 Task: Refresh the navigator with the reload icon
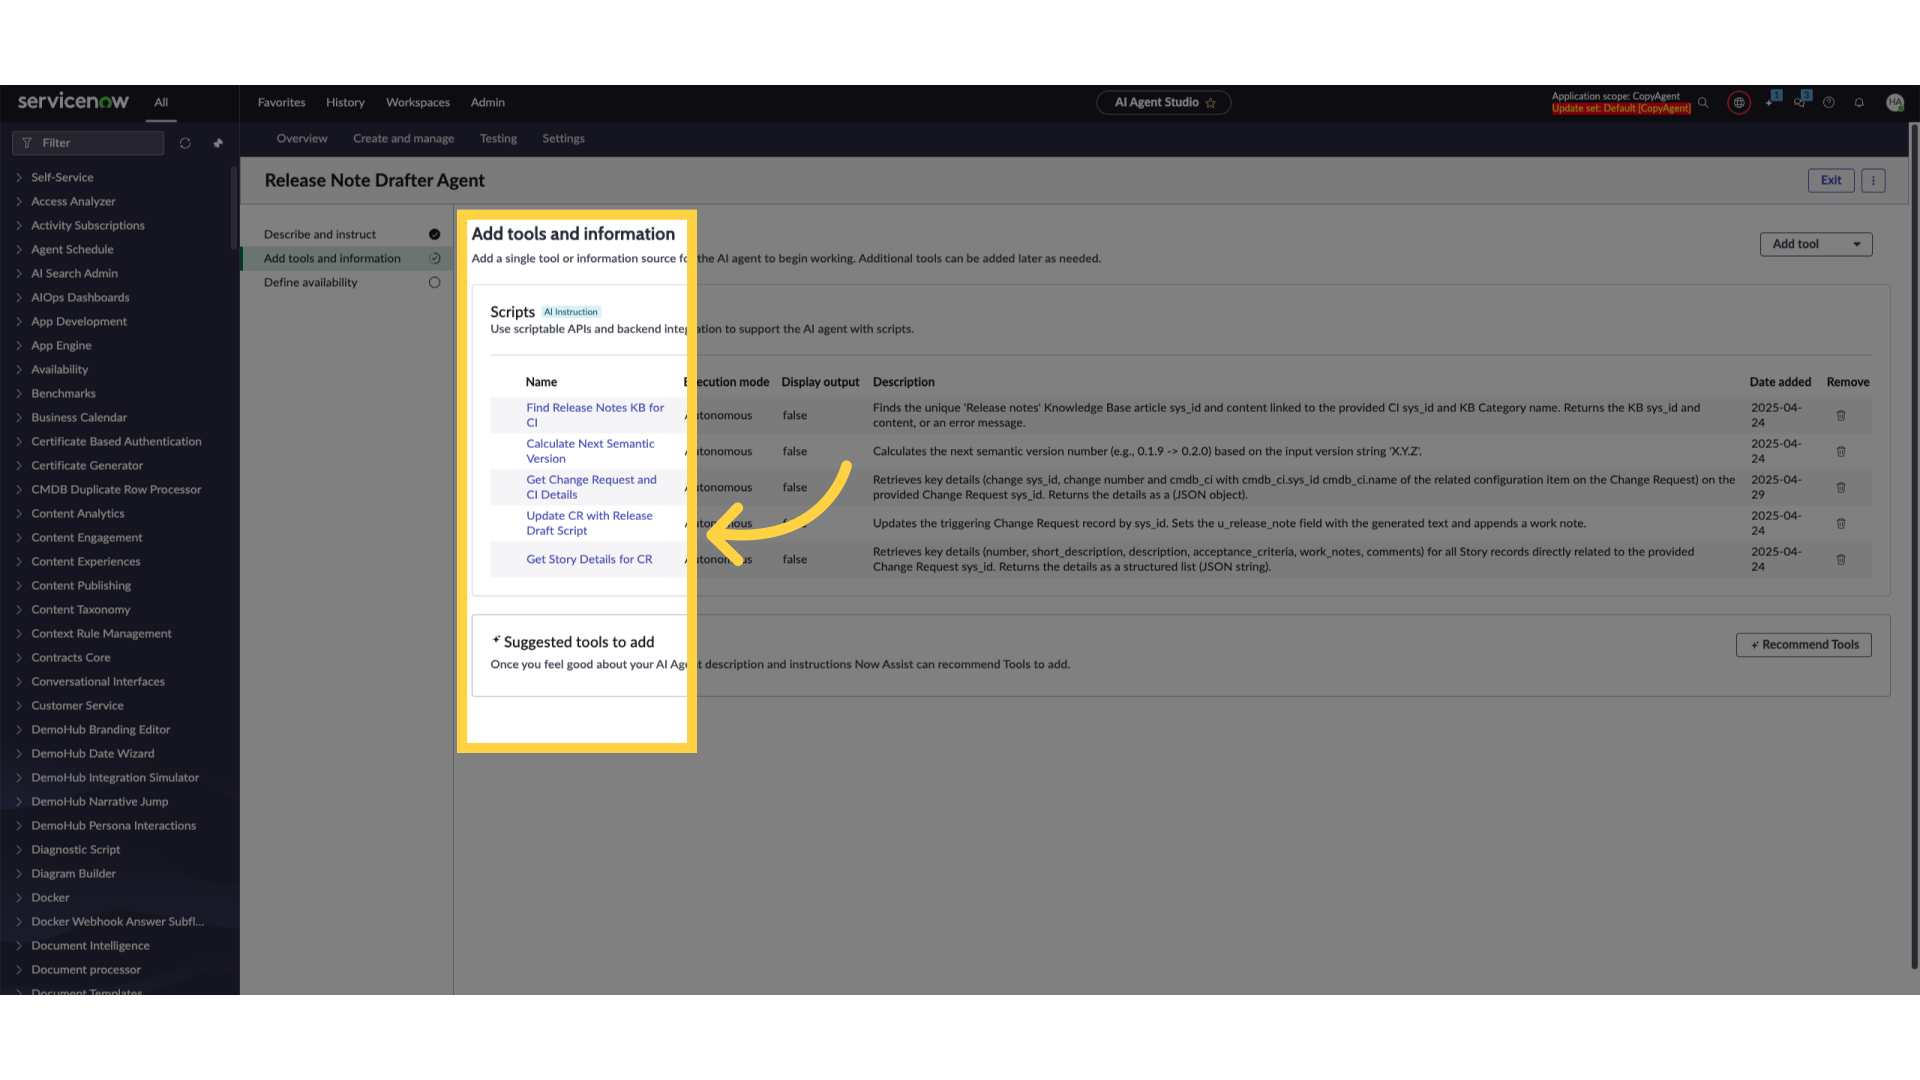pos(185,143)
